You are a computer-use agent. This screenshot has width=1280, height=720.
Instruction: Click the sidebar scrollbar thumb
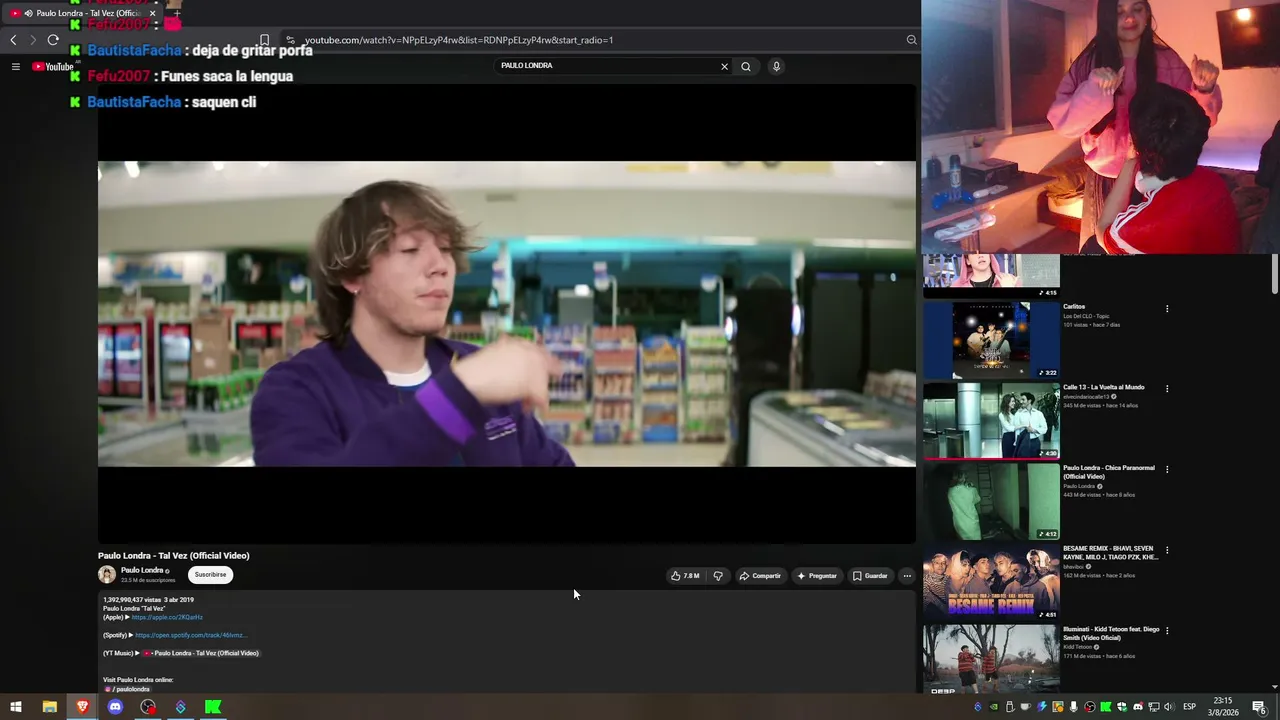[1275, 274]
